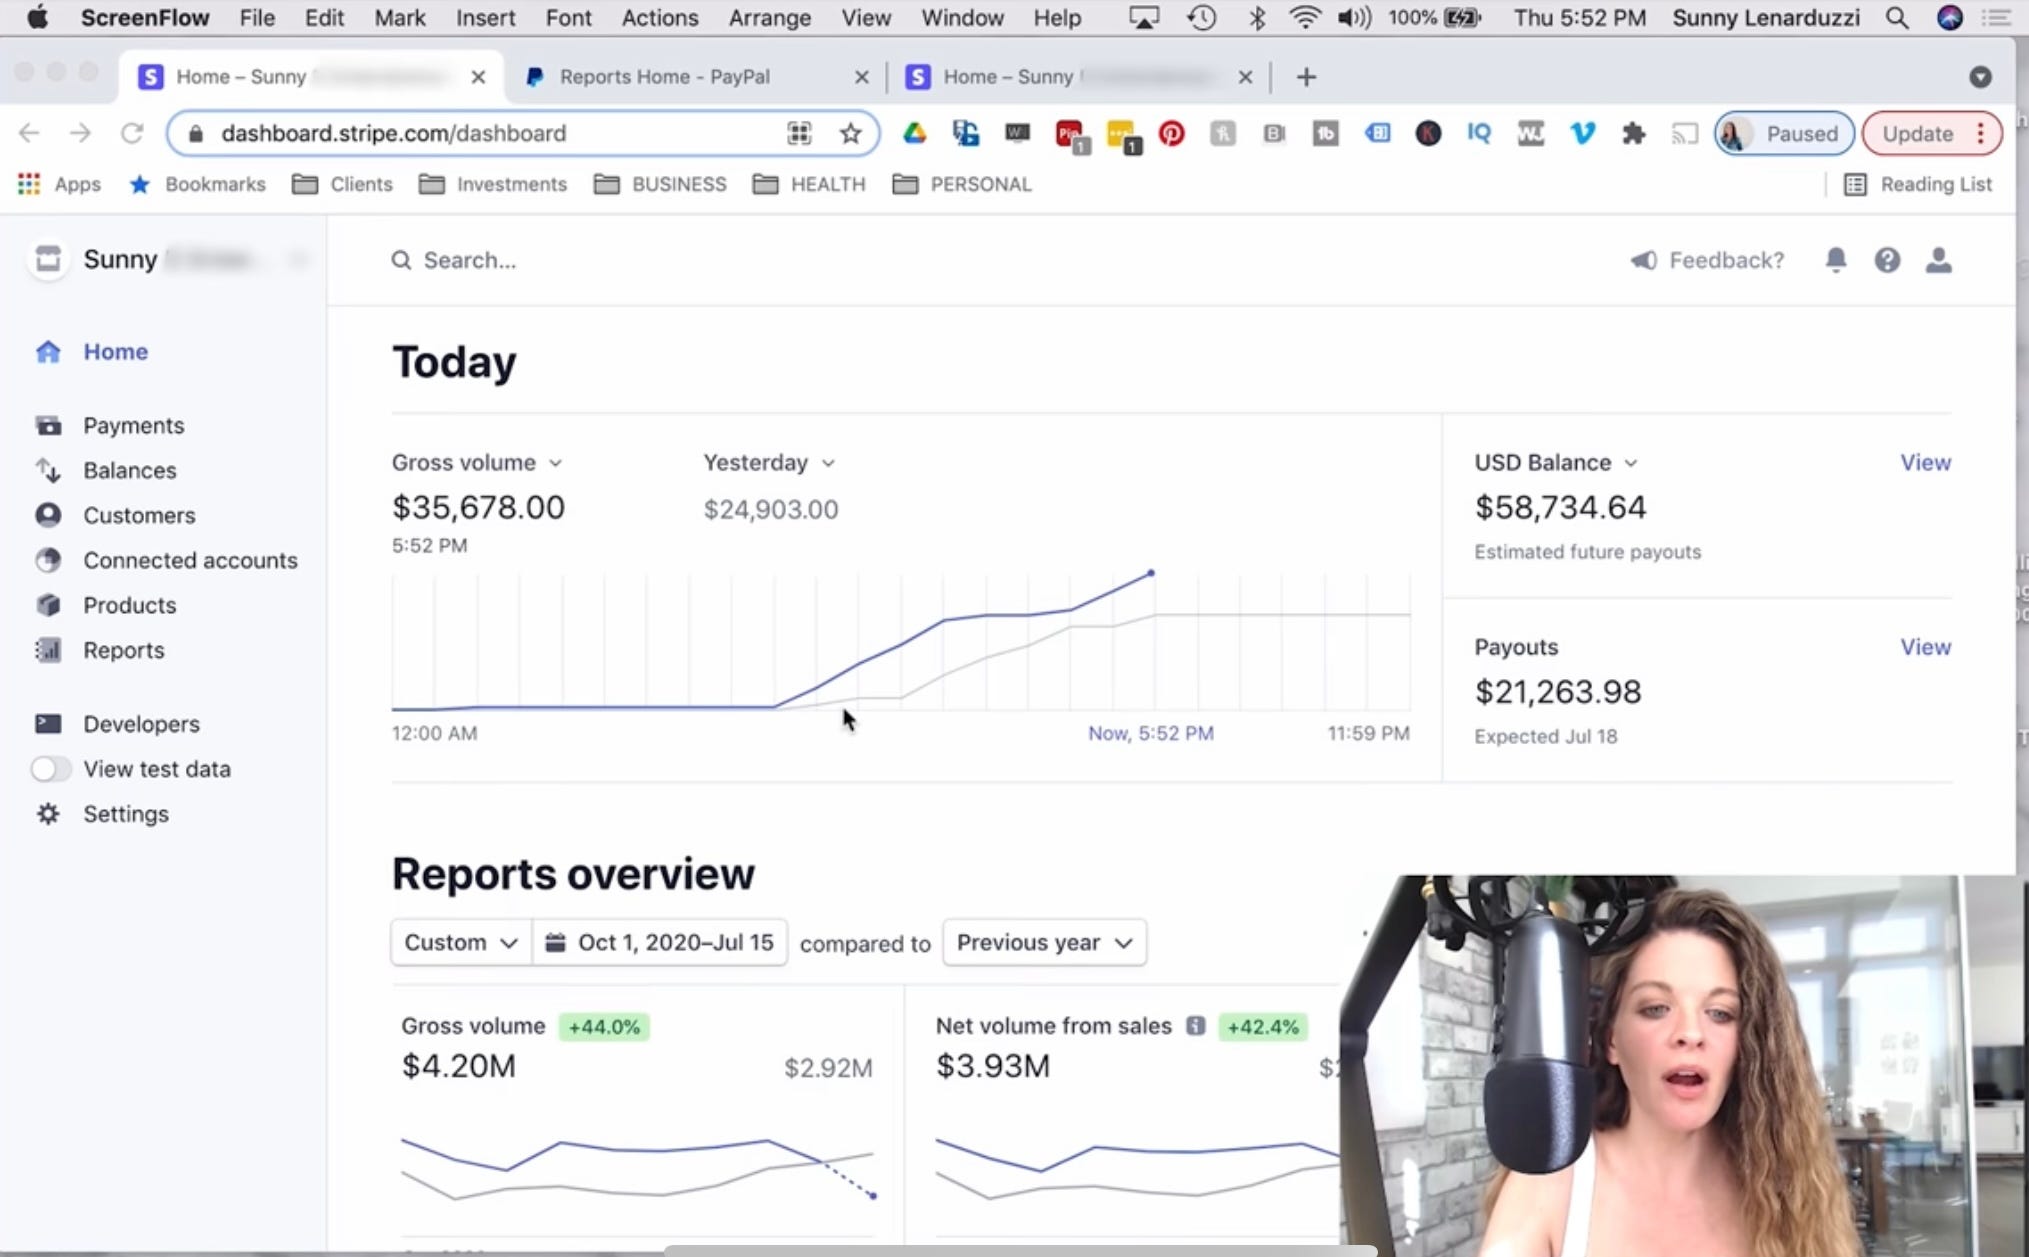Enable View test data
The height and width of the screenshot is (1257, 2029).
(51, 769)
